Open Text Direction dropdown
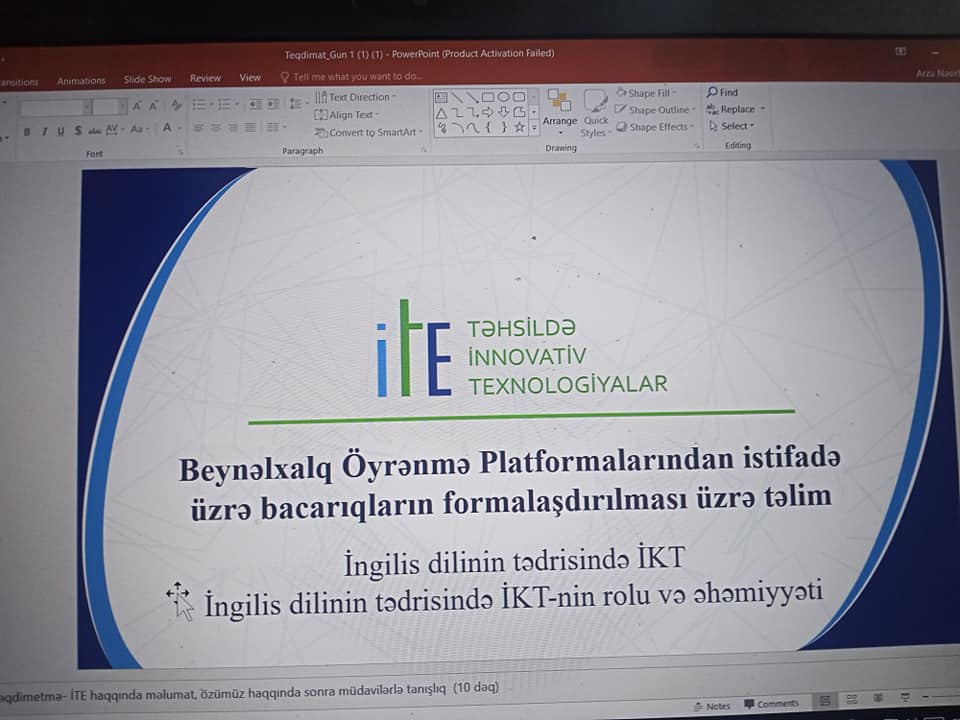 pyautogui.click(x=356, y=97)
